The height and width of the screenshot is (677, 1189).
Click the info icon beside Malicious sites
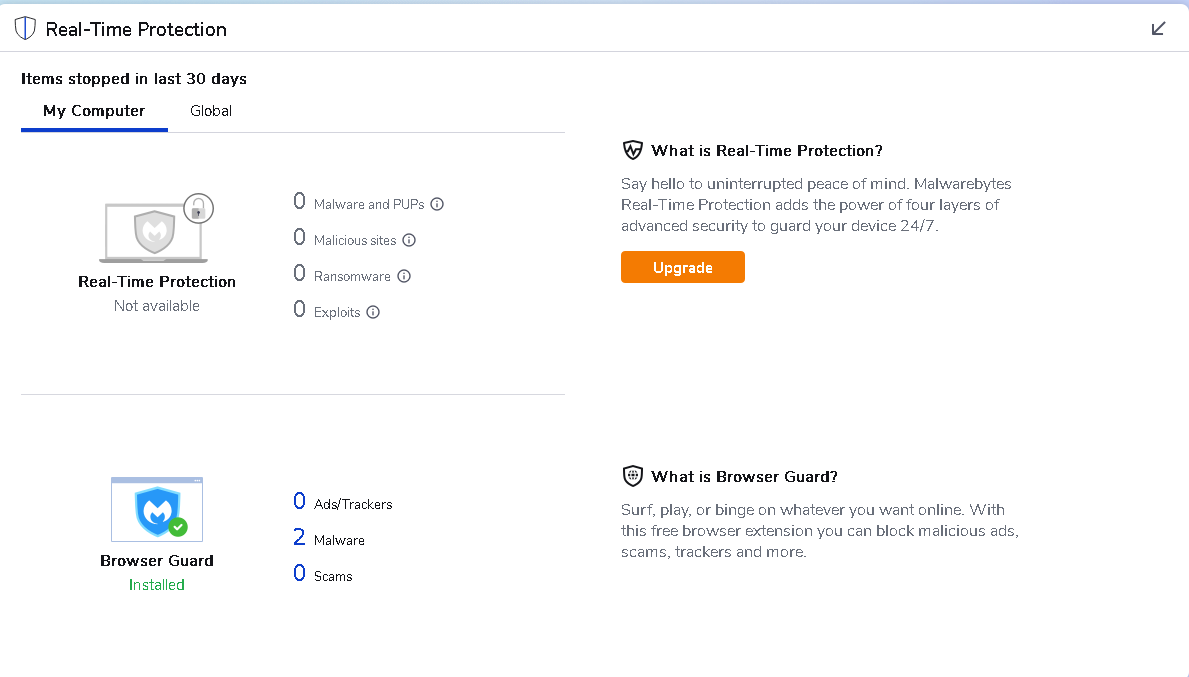[409, 240]
